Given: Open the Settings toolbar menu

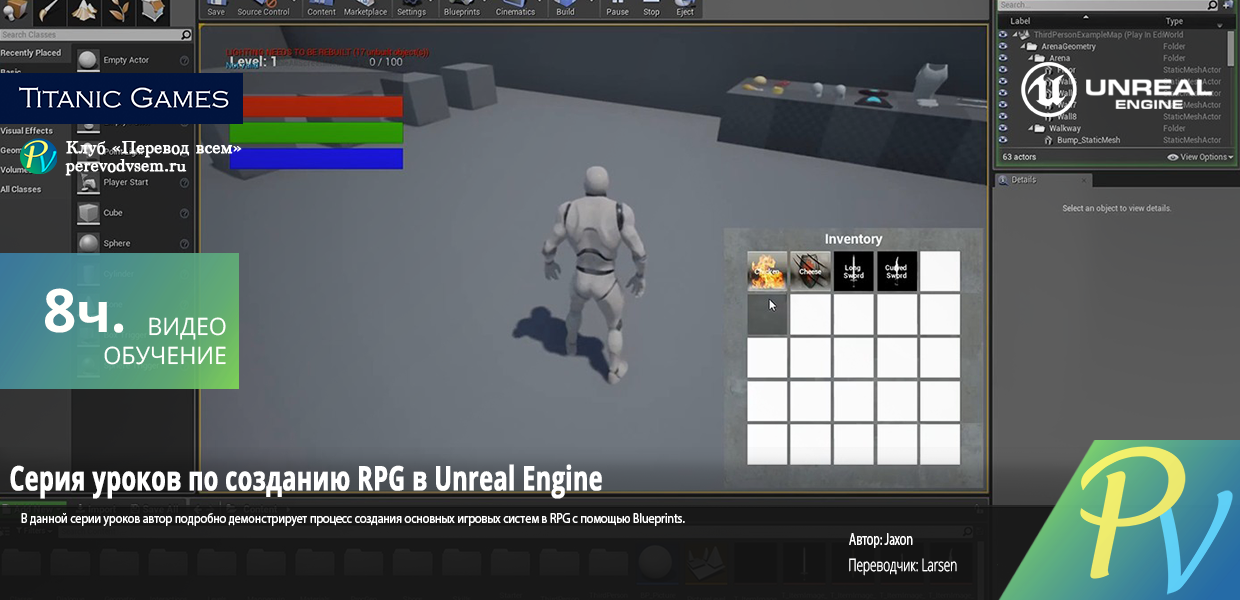Looking at the screenshot, I should tap(411, 8).
